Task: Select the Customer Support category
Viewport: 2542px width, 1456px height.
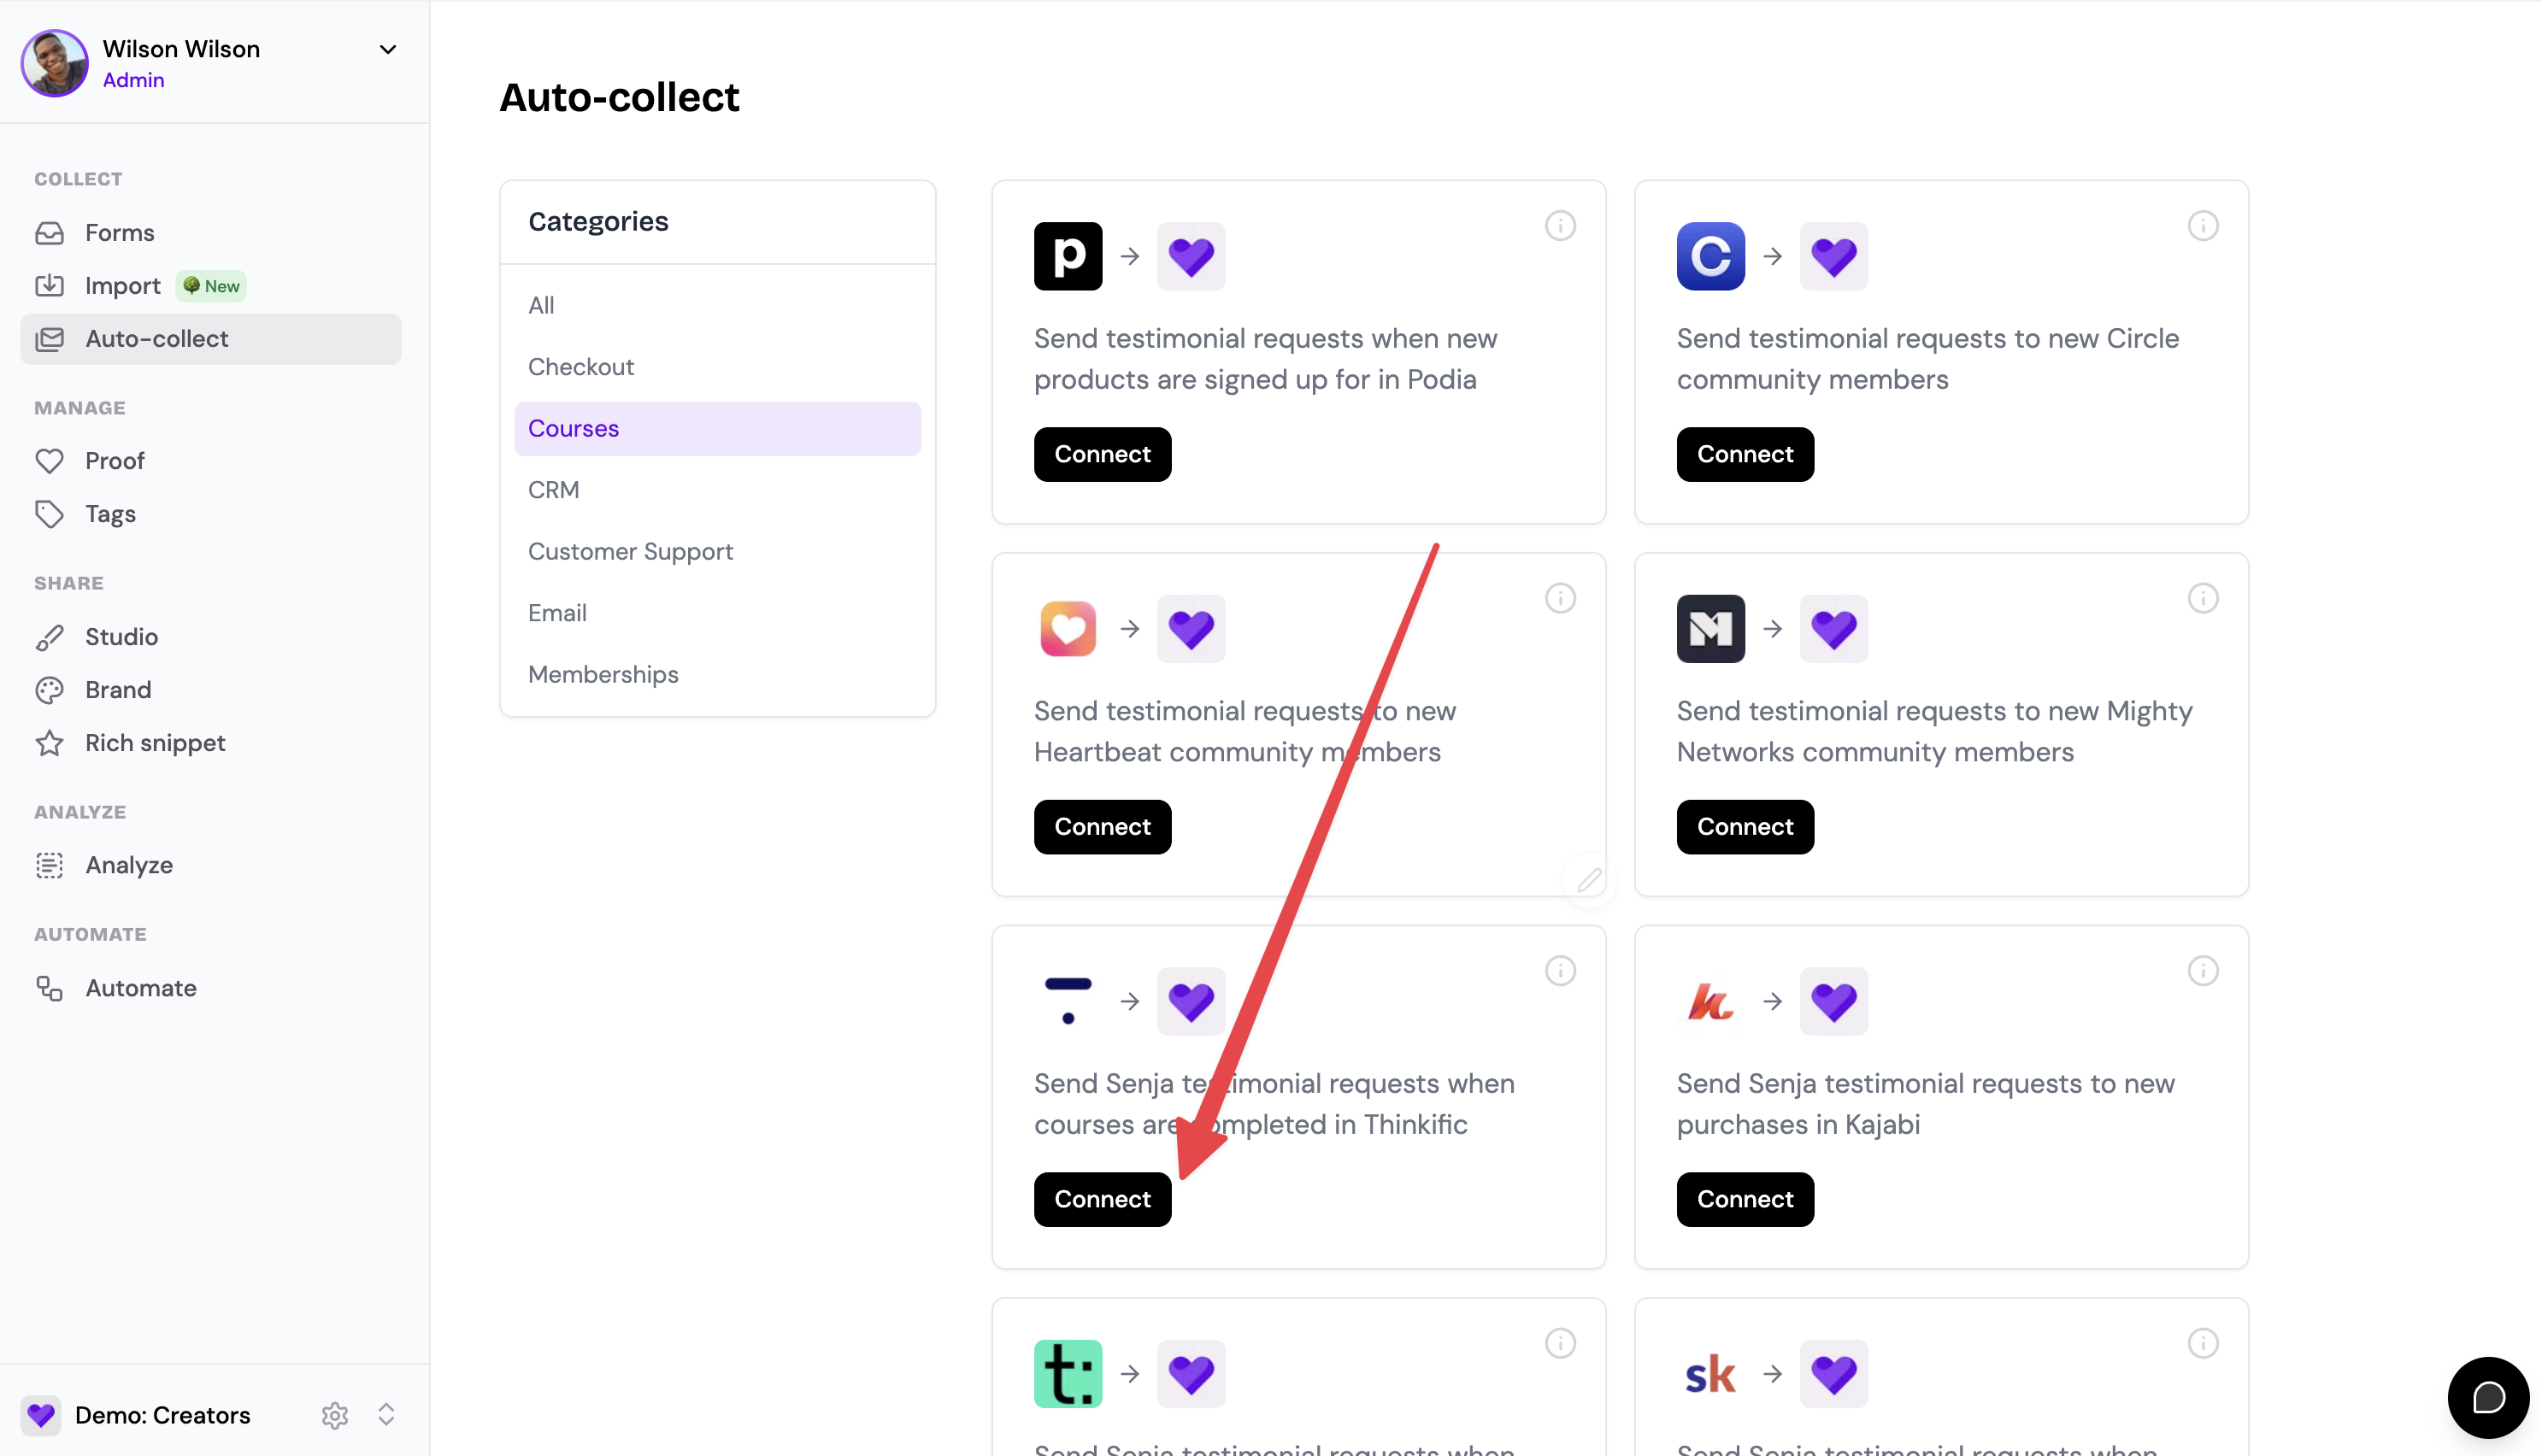Action: [718, 551]
